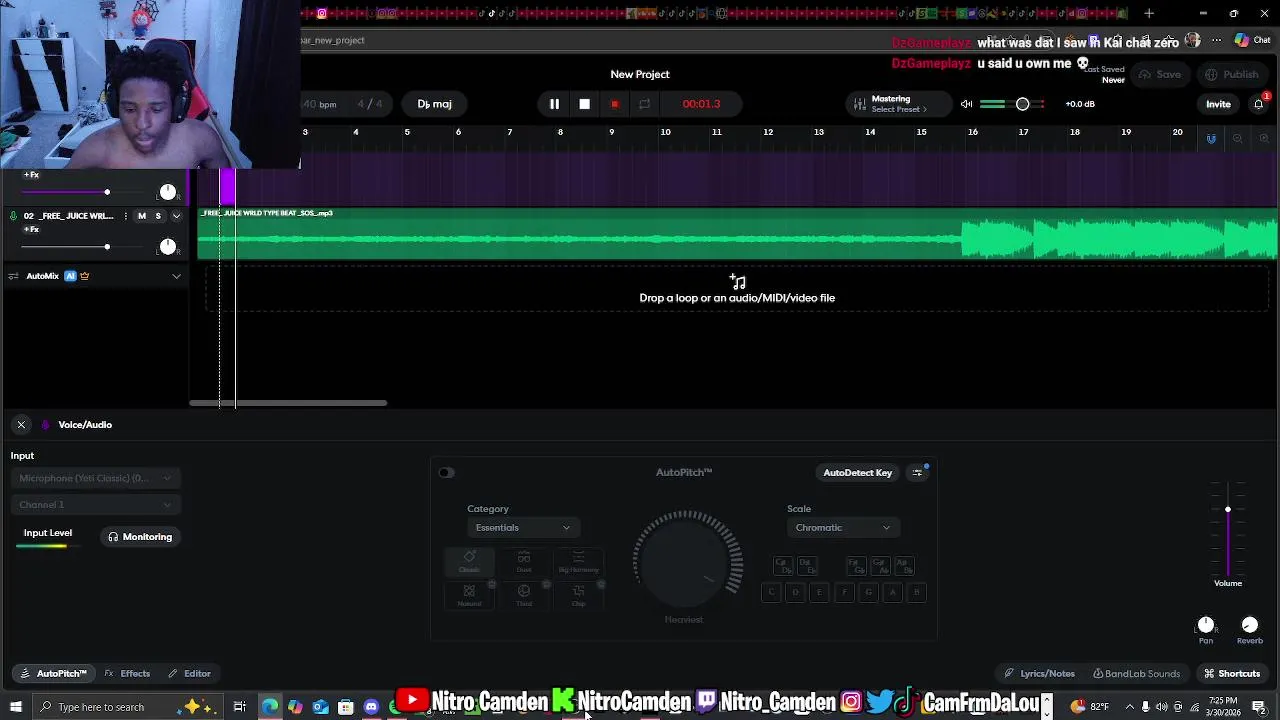Open track 02 three-dot menu
Screen dimensions: 1280x720
tap(125, 216)
